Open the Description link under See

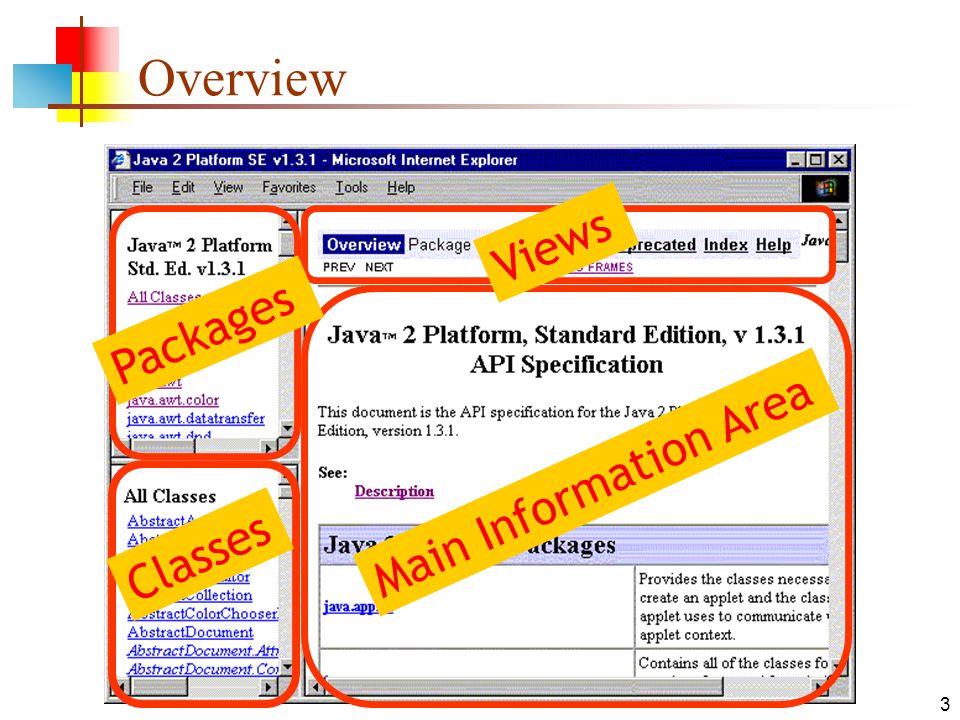[394, 492]
